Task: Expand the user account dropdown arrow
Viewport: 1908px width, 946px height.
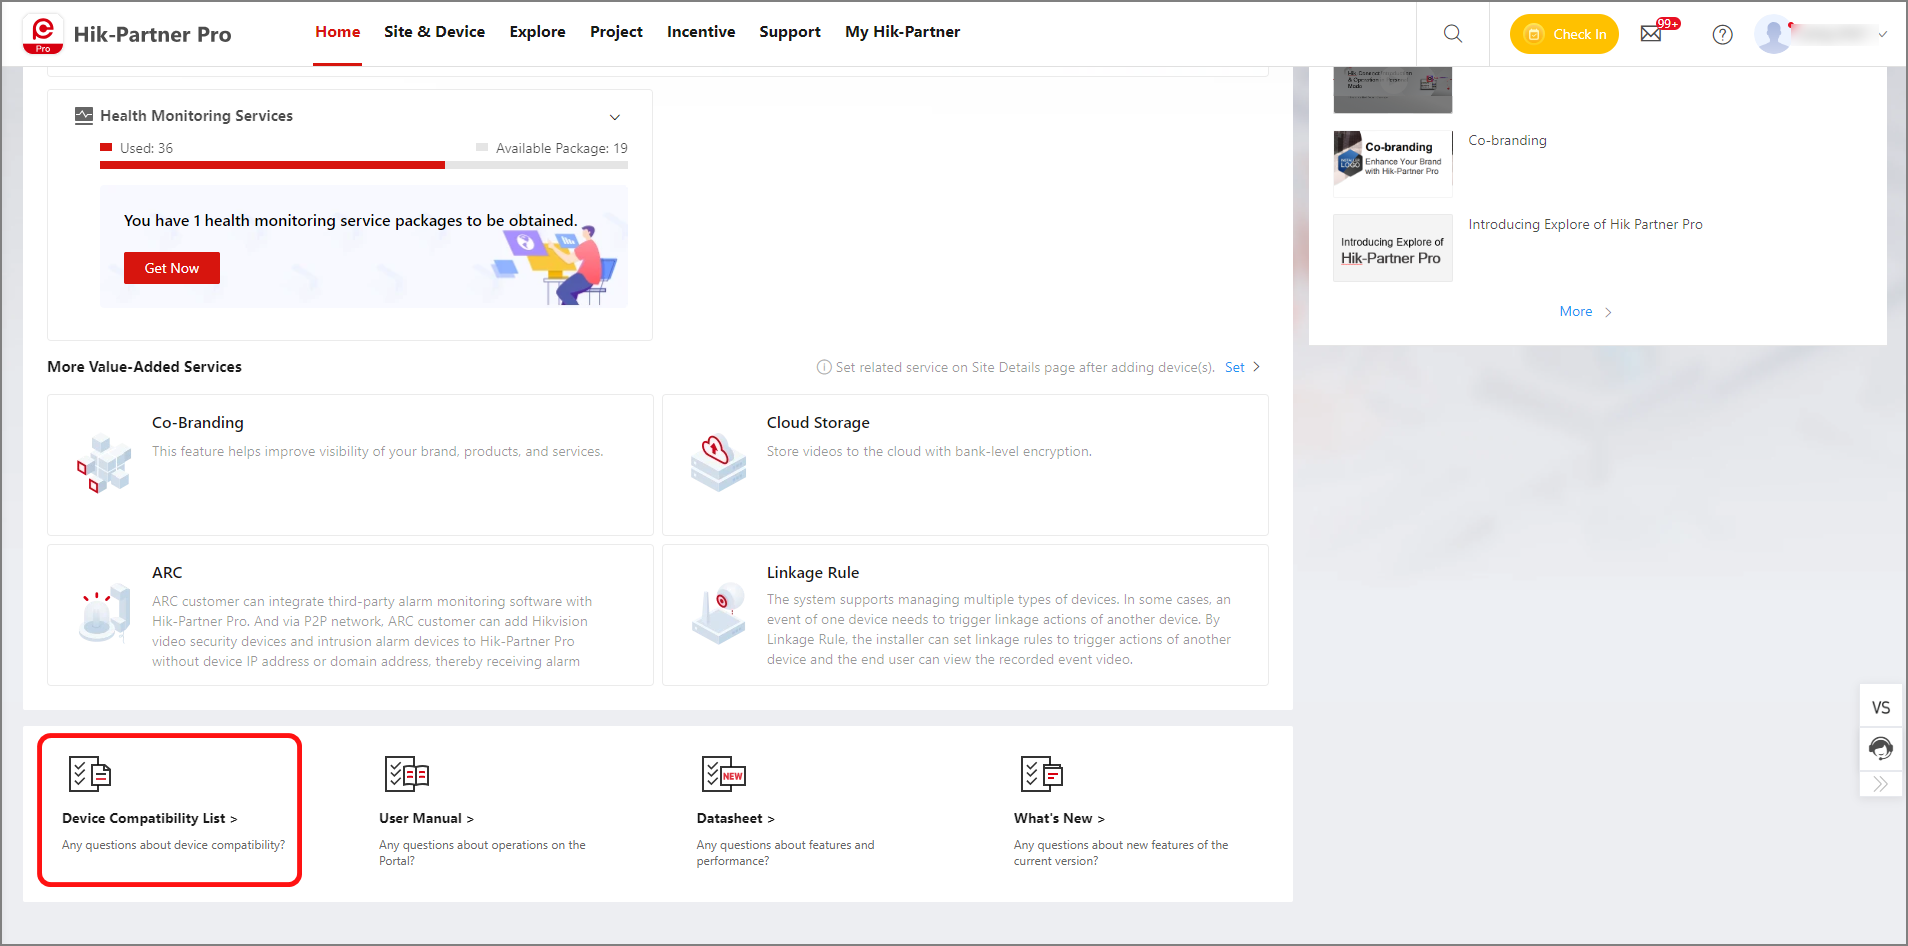Action: click(1883, 35)
